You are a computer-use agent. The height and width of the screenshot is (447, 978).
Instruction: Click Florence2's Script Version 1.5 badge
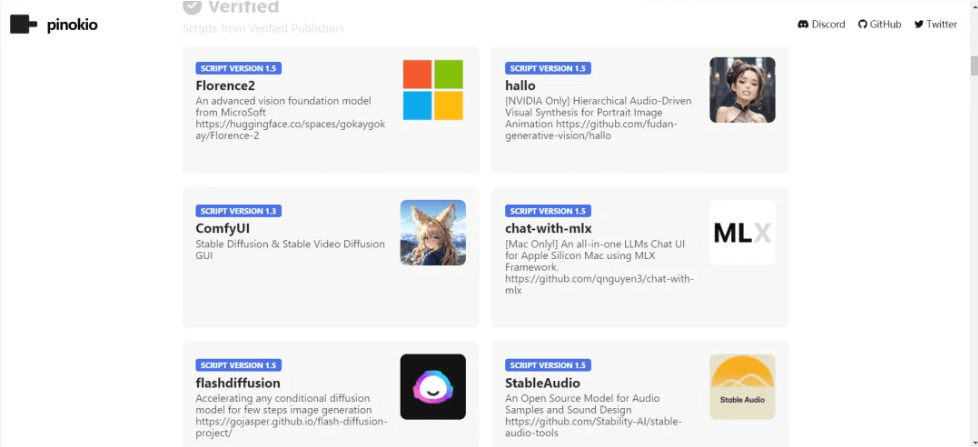238,69
